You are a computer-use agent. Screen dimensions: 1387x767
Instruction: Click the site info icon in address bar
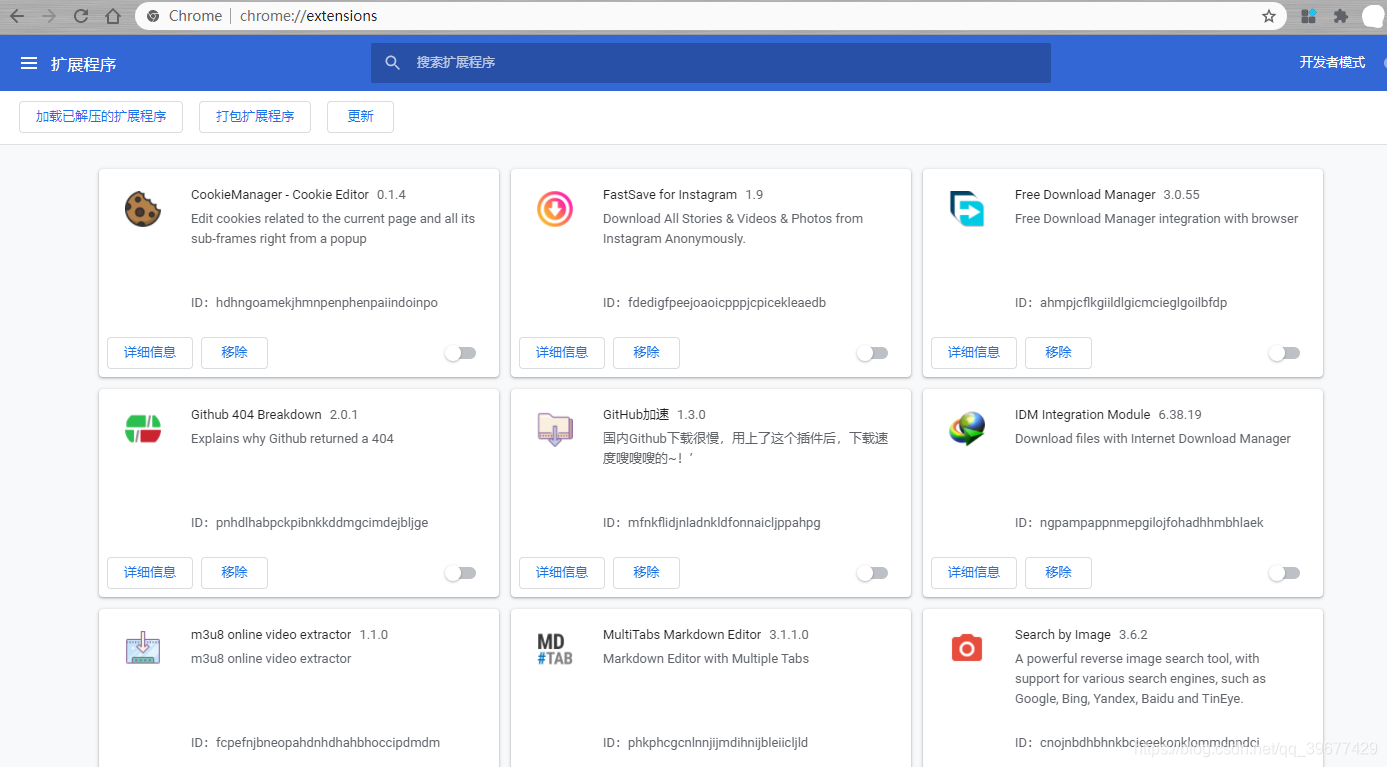coord(153,16)
